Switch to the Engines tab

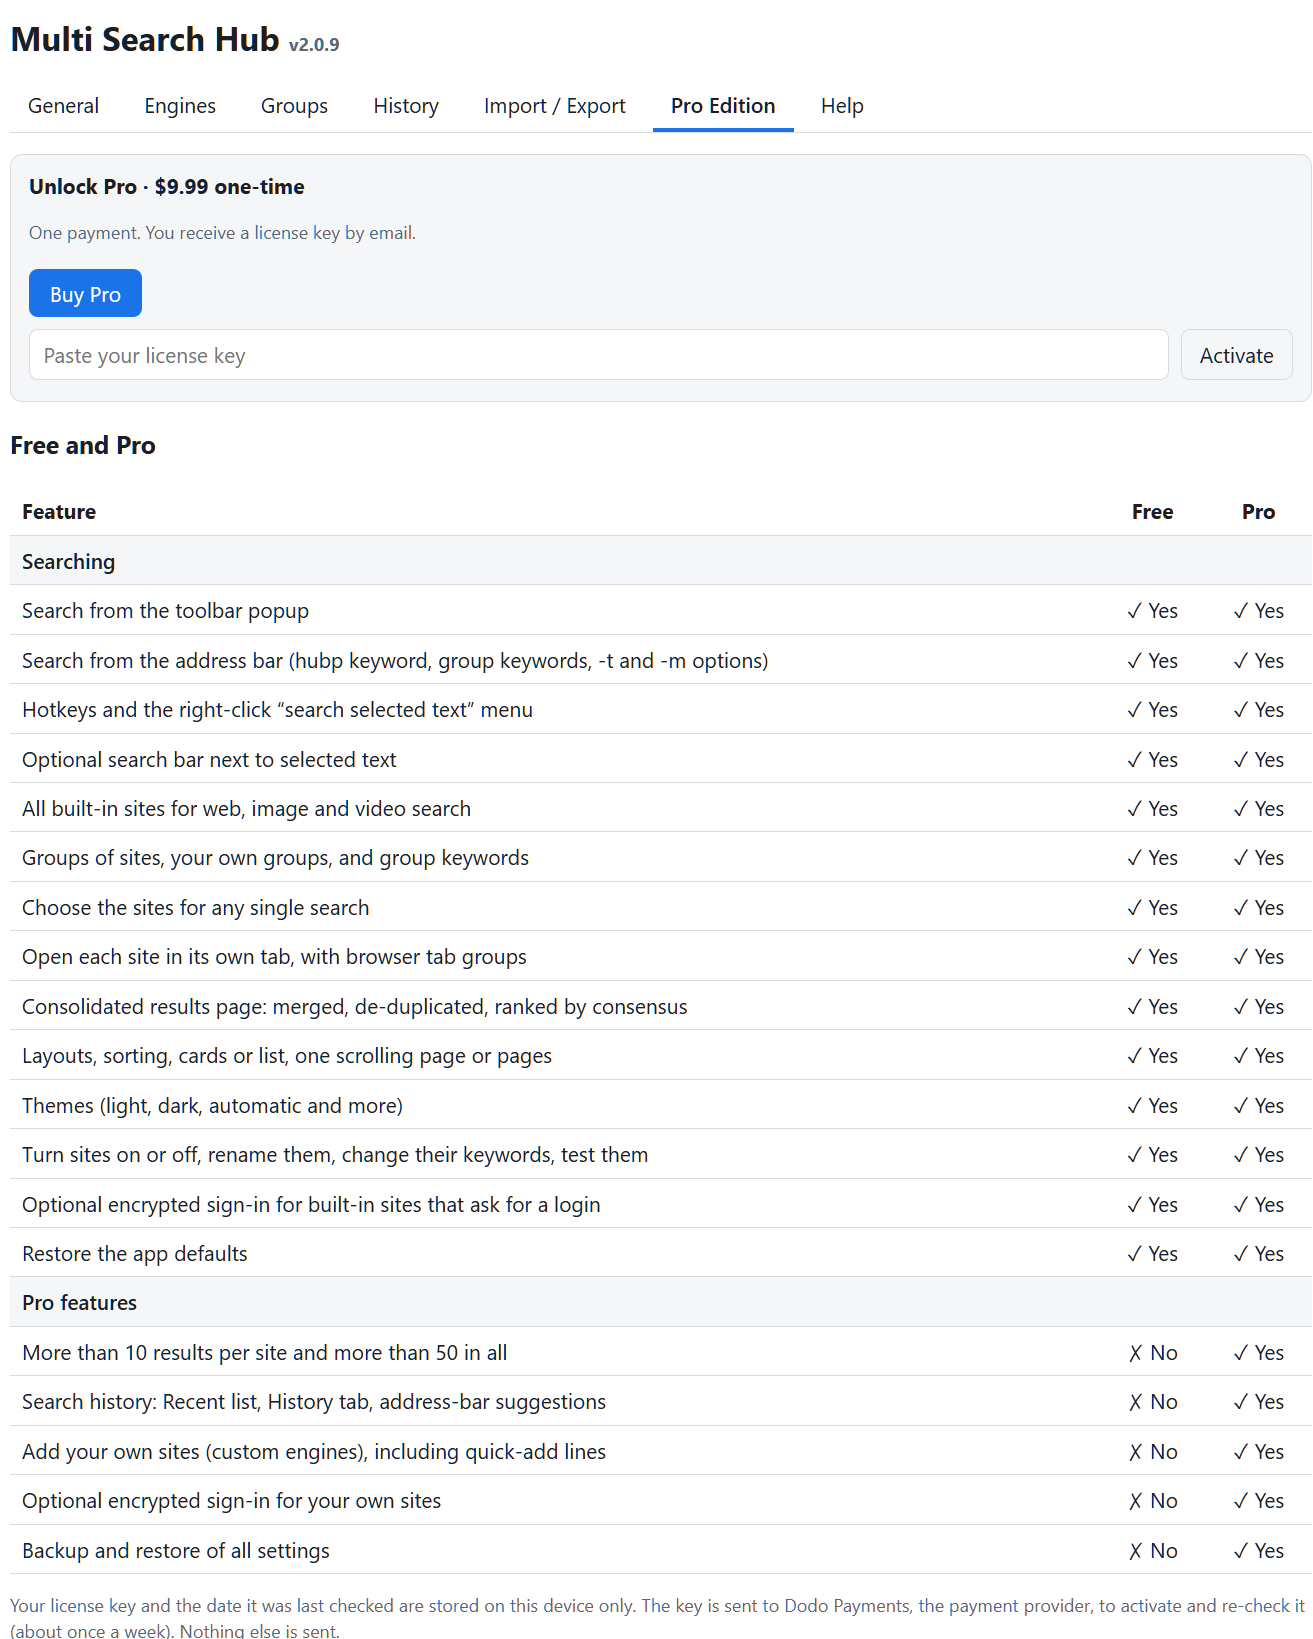point(180,106)
